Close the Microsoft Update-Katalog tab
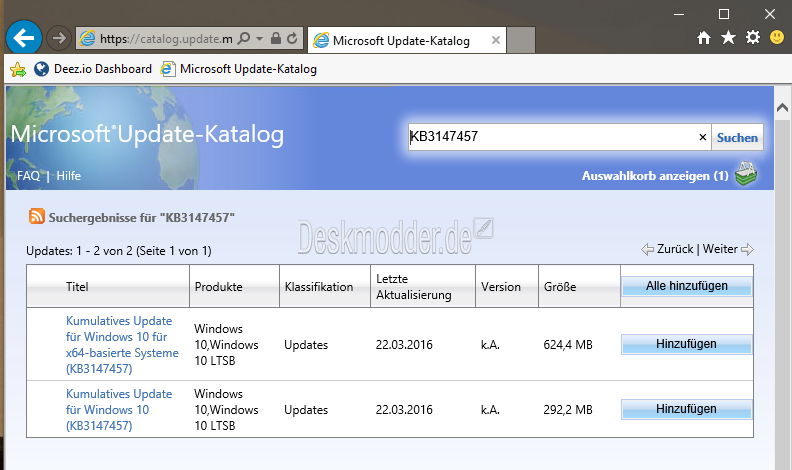The height and width of the screenshot is (470, 792). point(496,40)
